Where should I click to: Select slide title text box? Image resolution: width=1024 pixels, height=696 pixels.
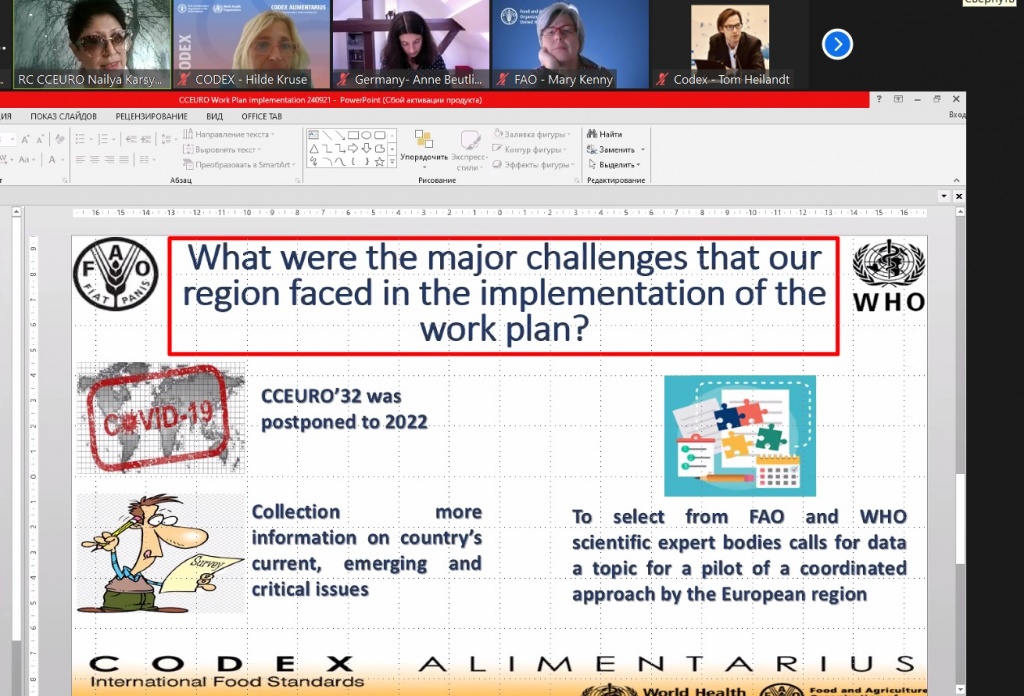point(504,296)
